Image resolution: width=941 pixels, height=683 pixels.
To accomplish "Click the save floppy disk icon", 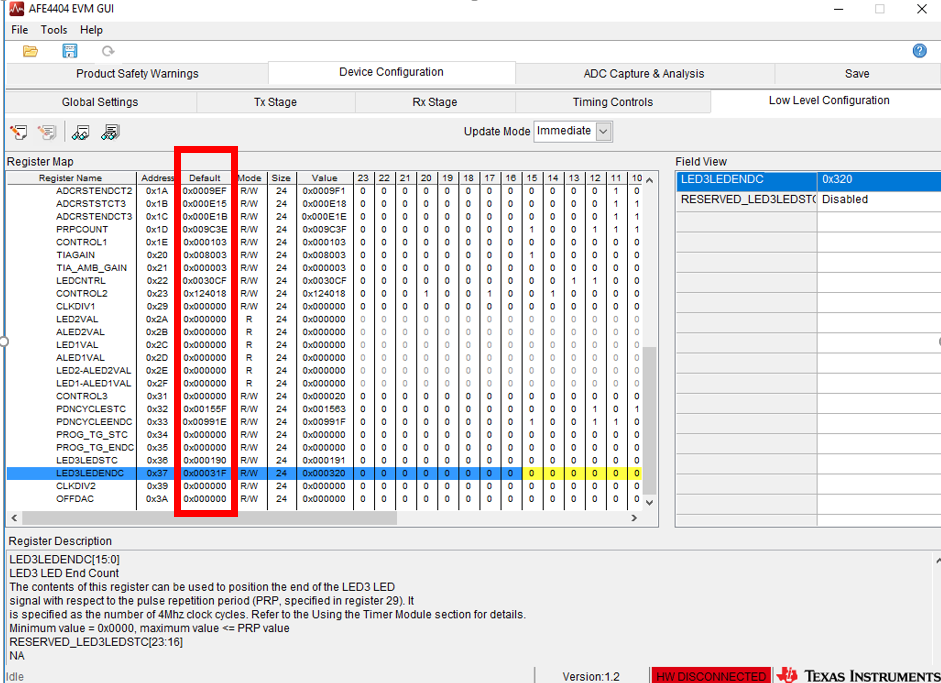I will pos(70,51).
